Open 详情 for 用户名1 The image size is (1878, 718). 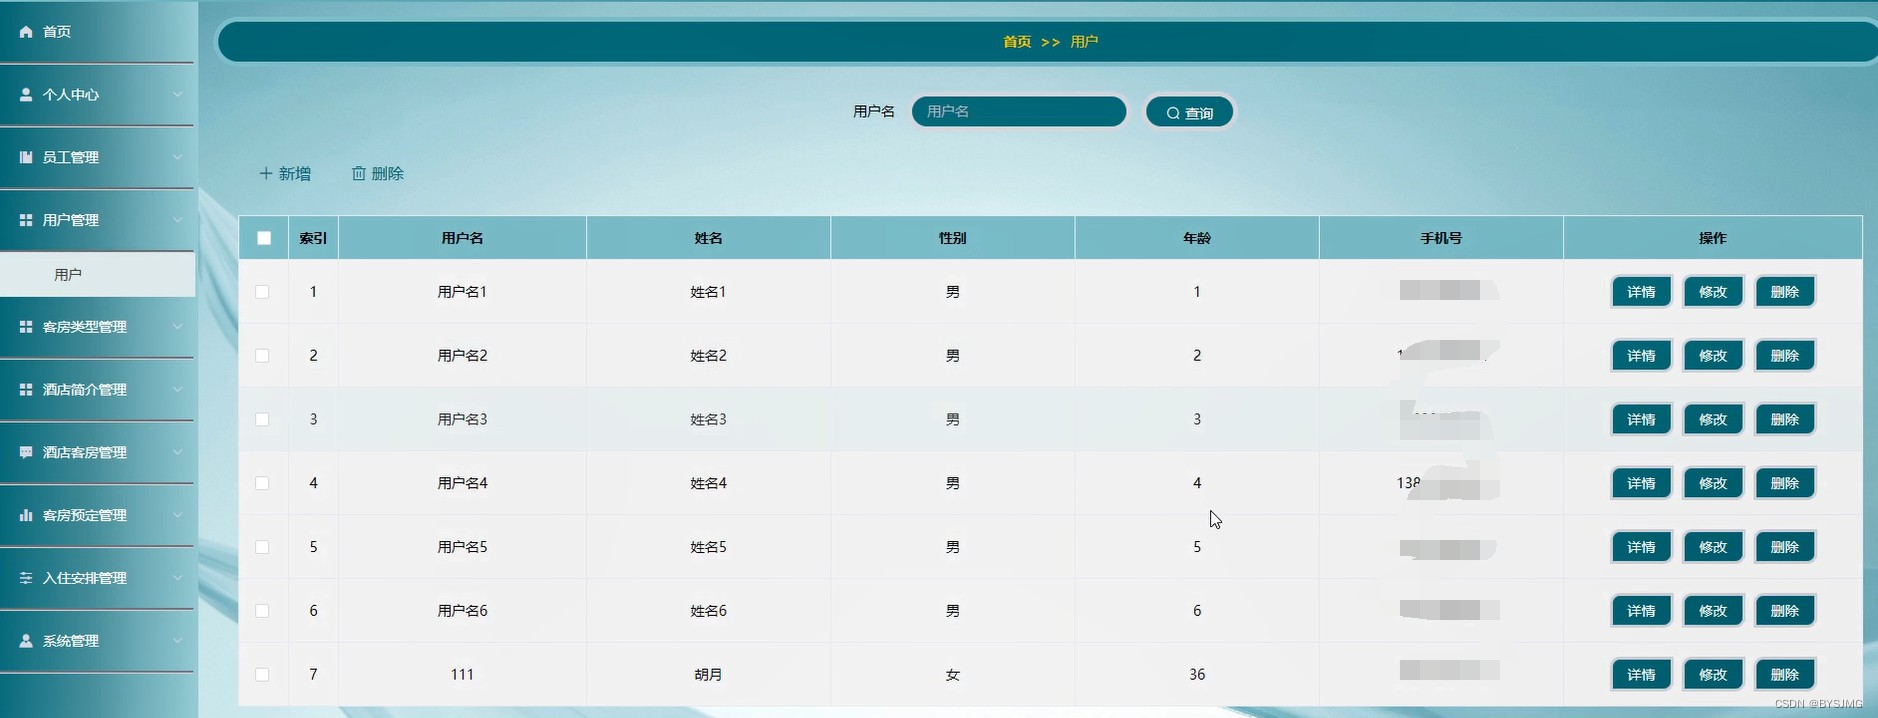(x=1641, y=292)
